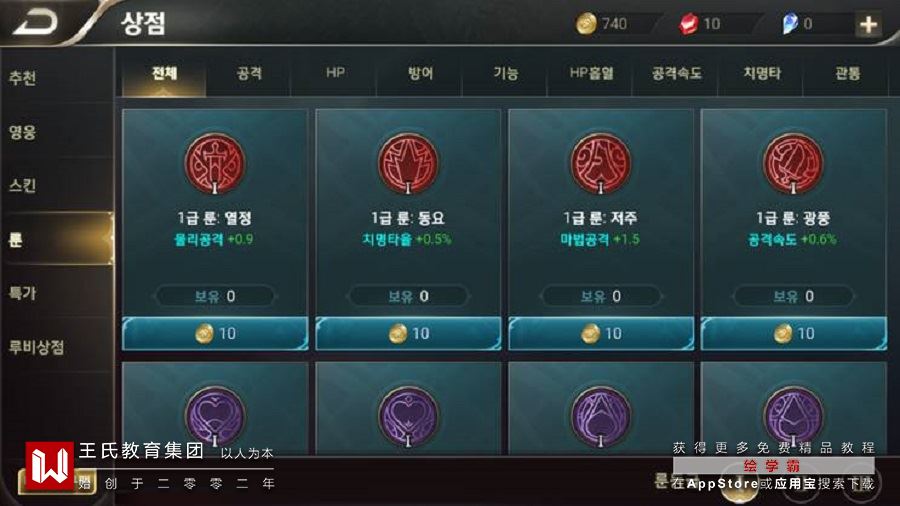Screen dimensions: 900x506
Task: Select the 1급 룬: 광풍 red rune icon
Action: pos(793,164)
